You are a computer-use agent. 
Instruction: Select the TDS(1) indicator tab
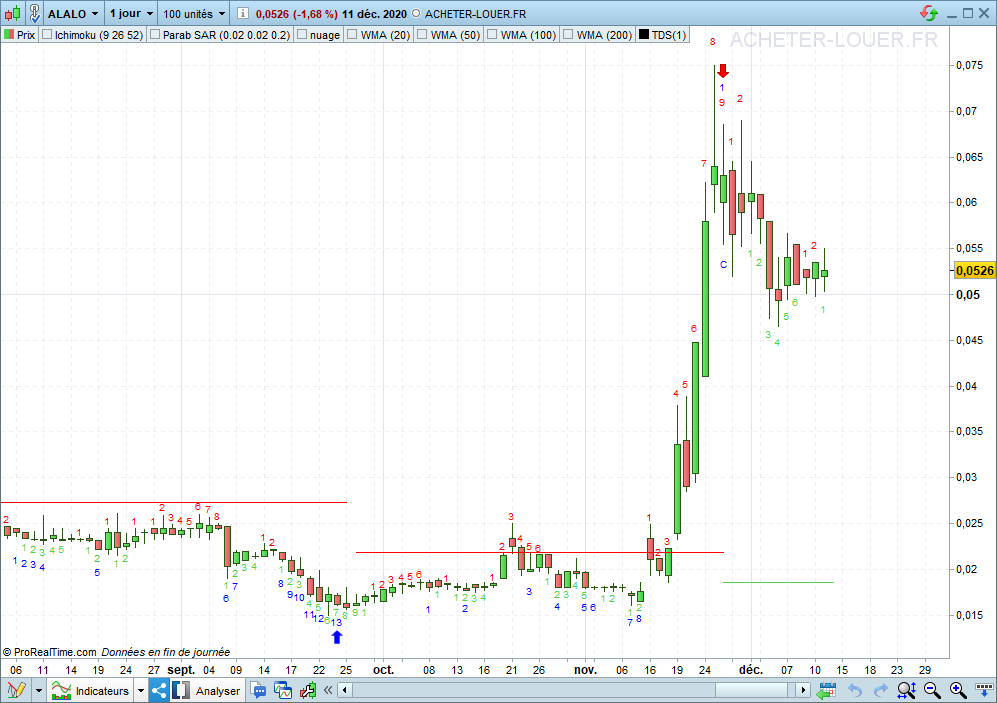pyautogui.click(x=663, y=35)
